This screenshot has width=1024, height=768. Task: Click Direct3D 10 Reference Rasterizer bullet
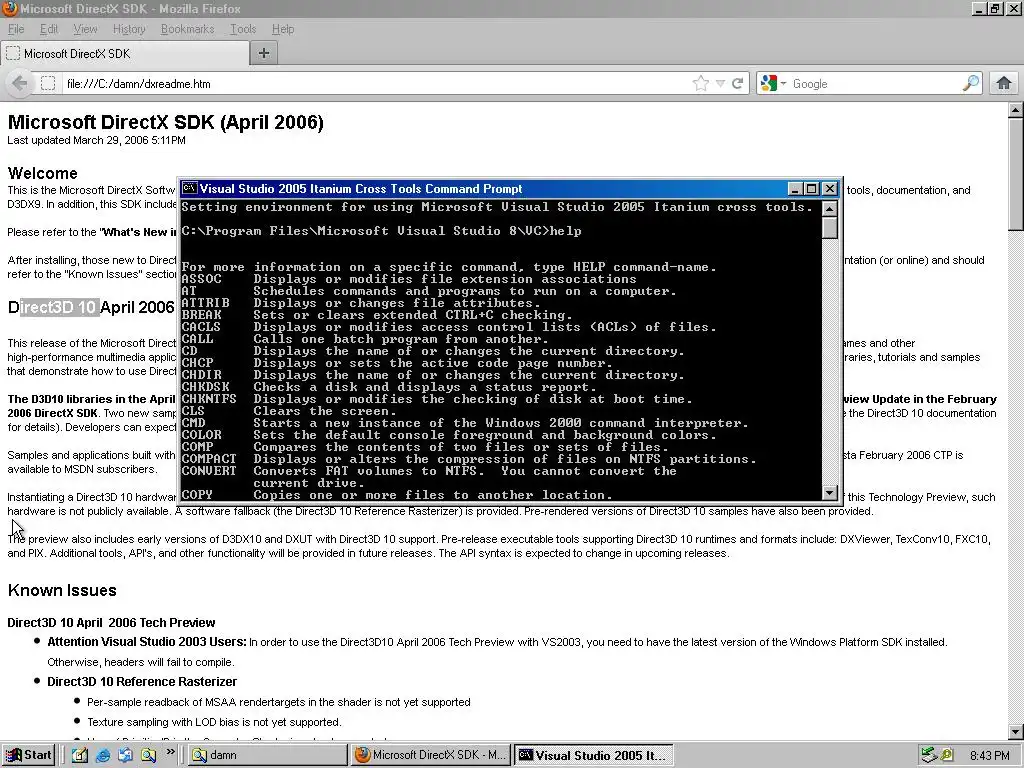click(x=142, y=682)
